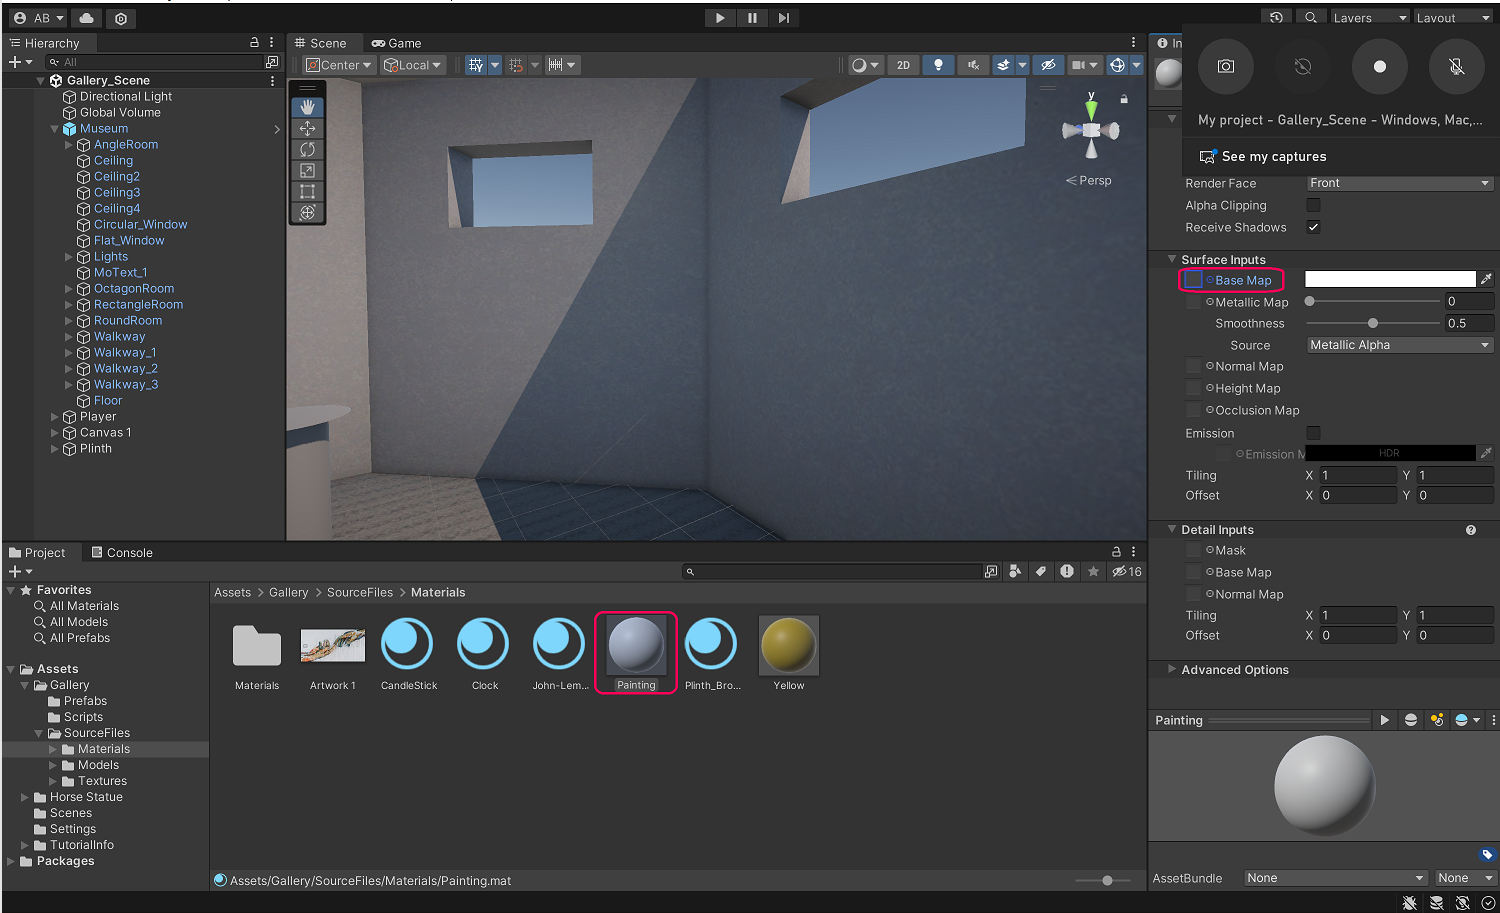Select the Yellow material thumbnail
This screenshot has height=913, width=1500.
(789, 646)
